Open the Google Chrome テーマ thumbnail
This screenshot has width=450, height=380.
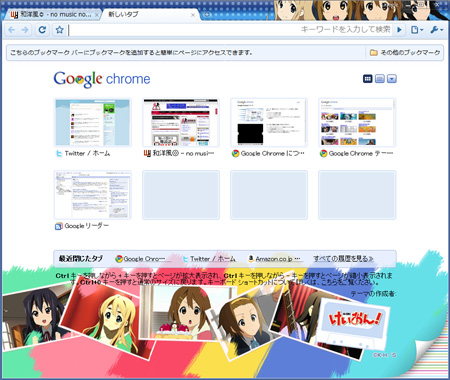pos(357,122)
